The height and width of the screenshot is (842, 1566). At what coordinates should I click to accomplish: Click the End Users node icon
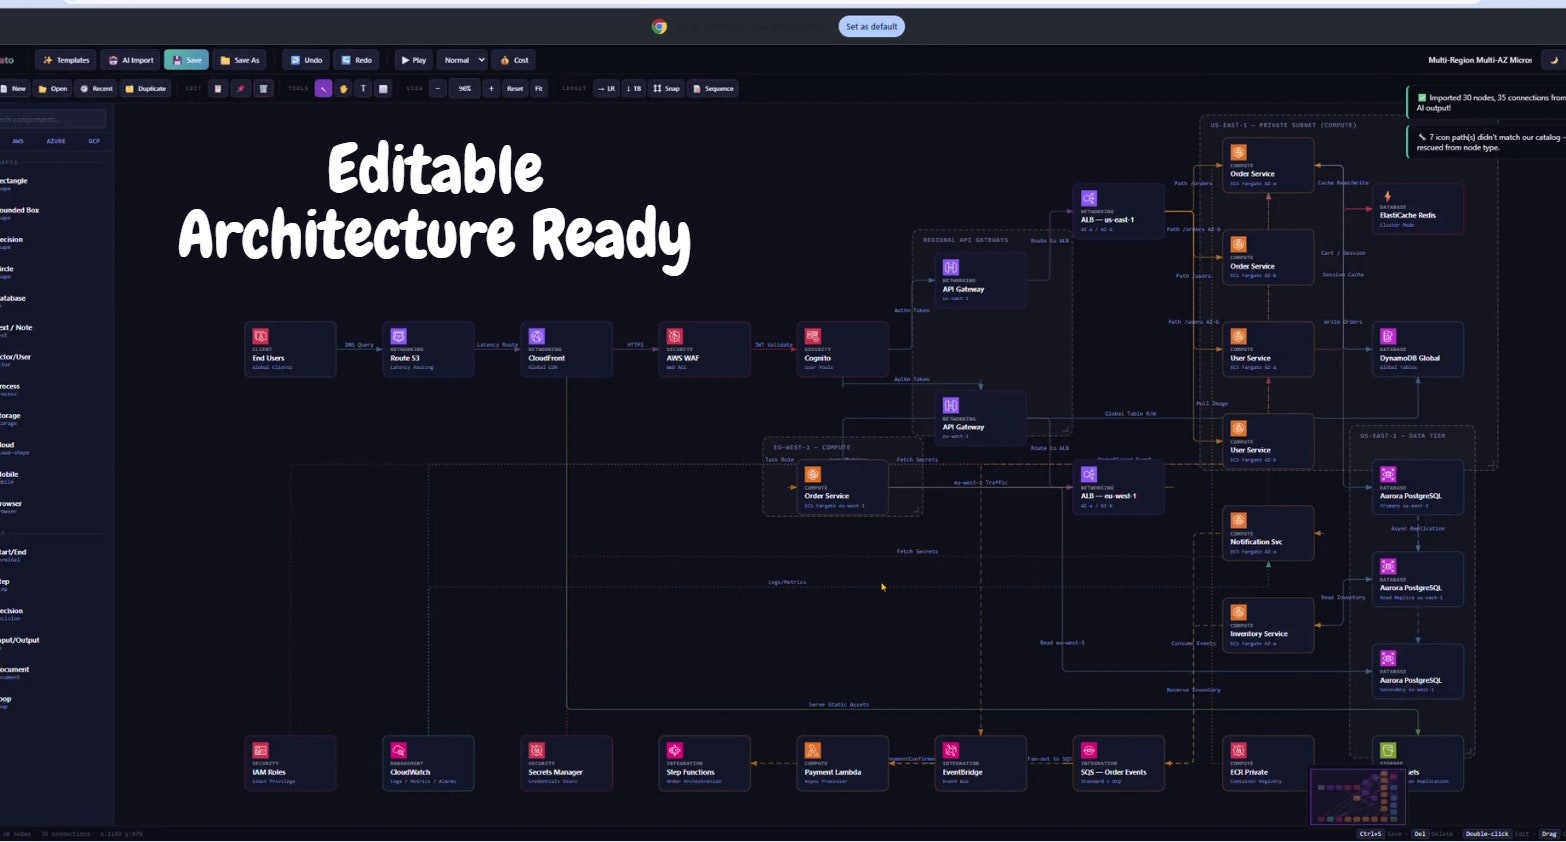(x=260, y=337)
